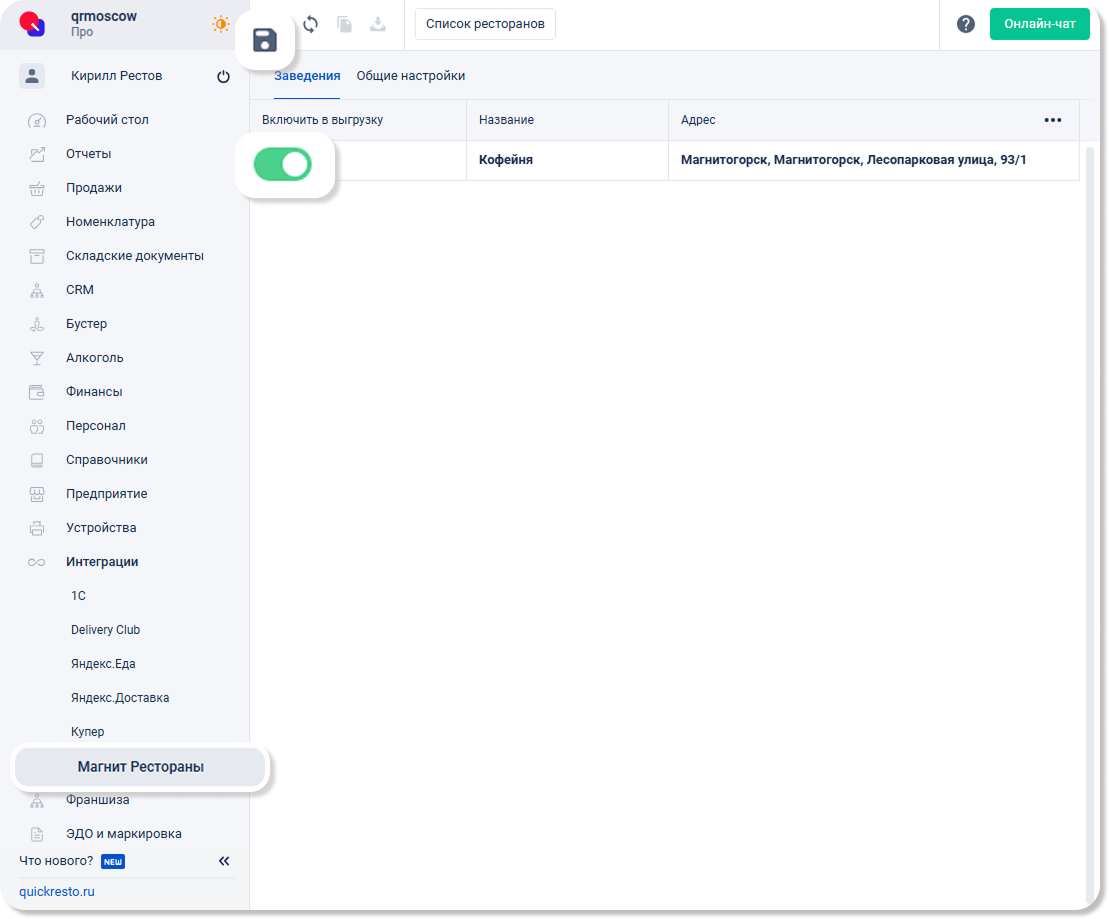1109x919 pixels.
Task: Follow the quickresto.ru link
Action: (57, 891)
